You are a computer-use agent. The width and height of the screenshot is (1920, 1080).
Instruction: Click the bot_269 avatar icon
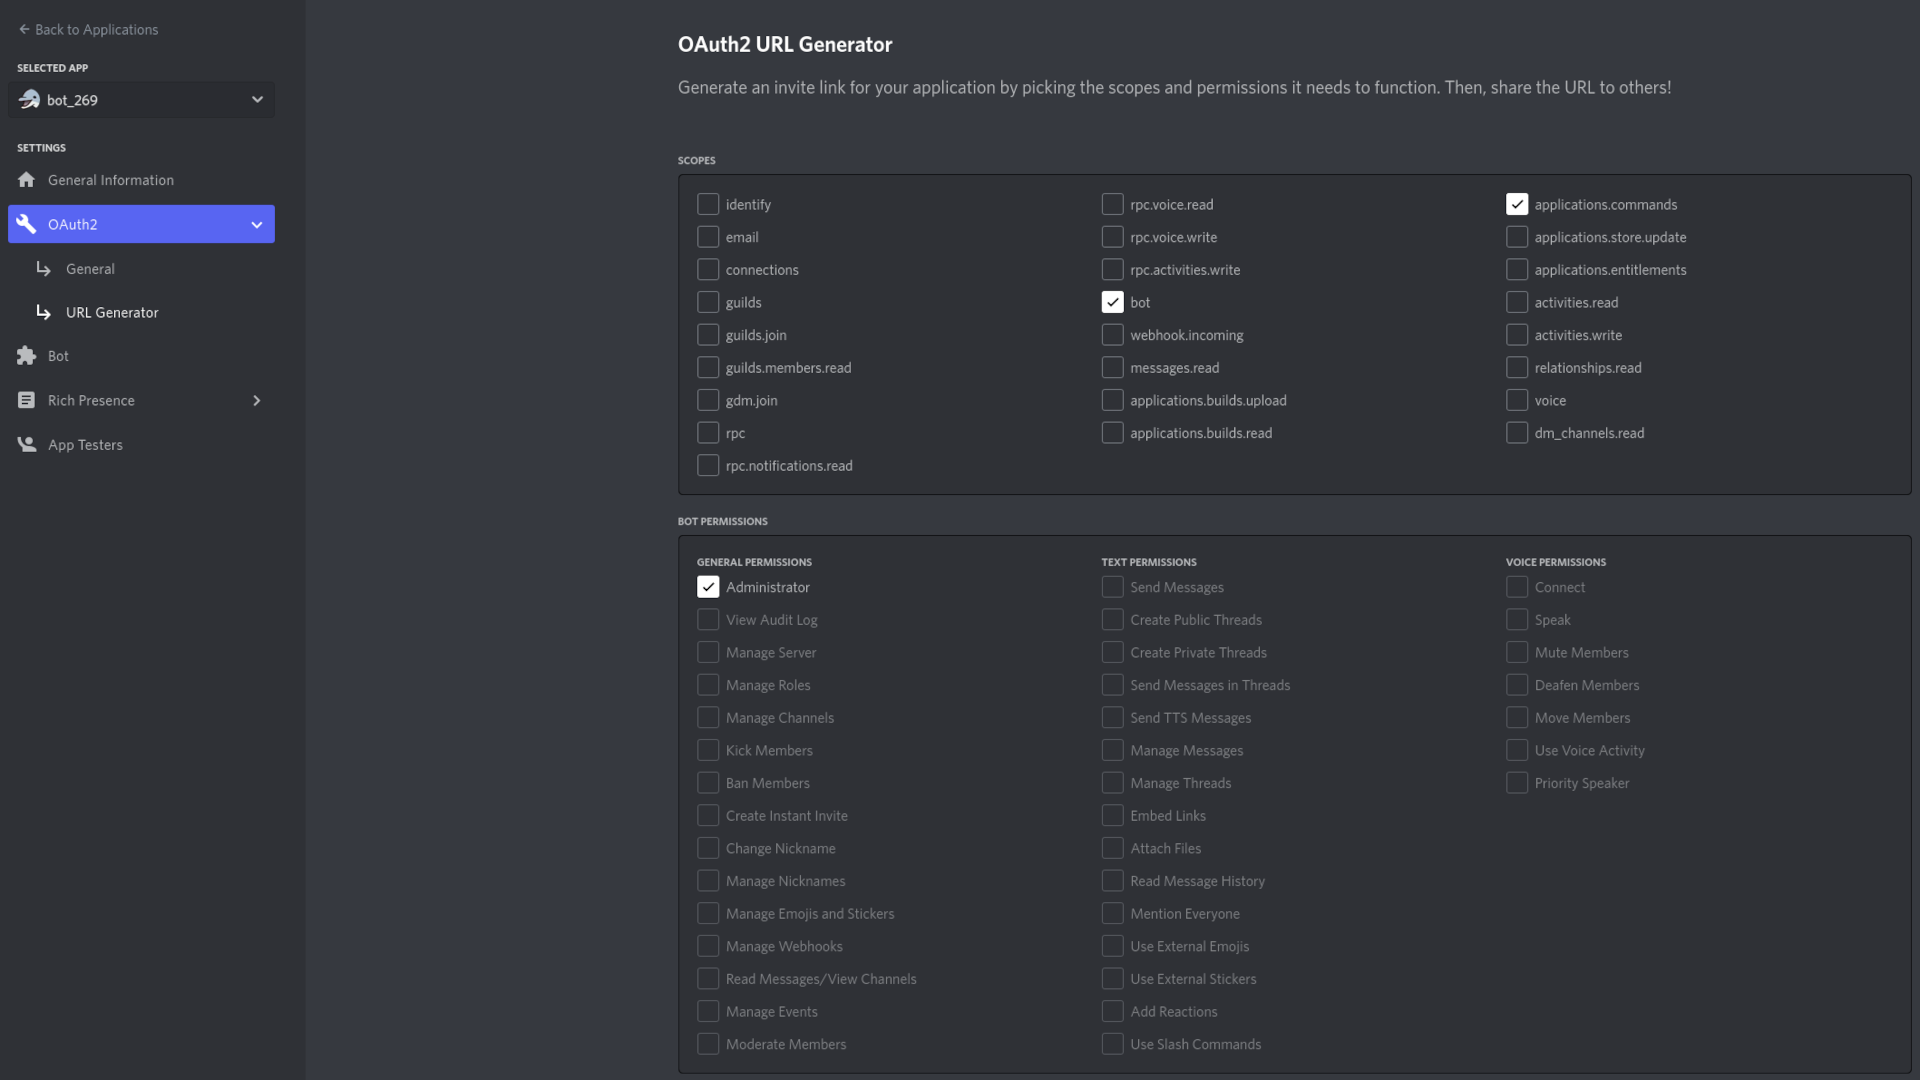(x=30, y=99)
